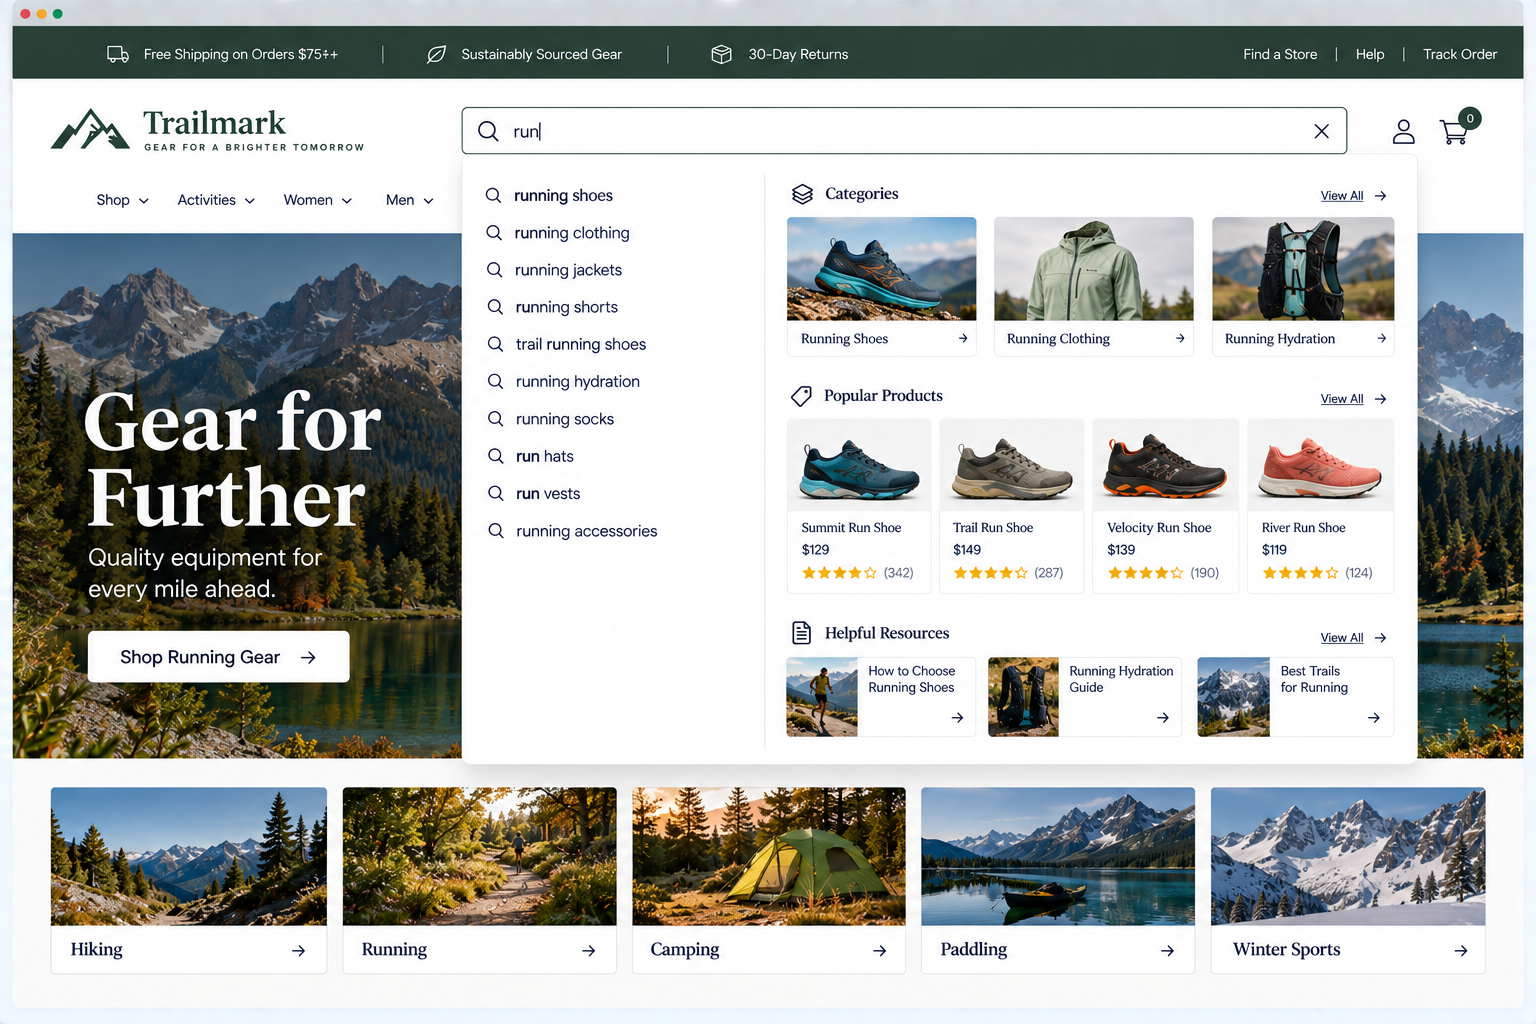1536x1024 pixels.
Task: Open the Track Order link
Action: [1460, 54]
